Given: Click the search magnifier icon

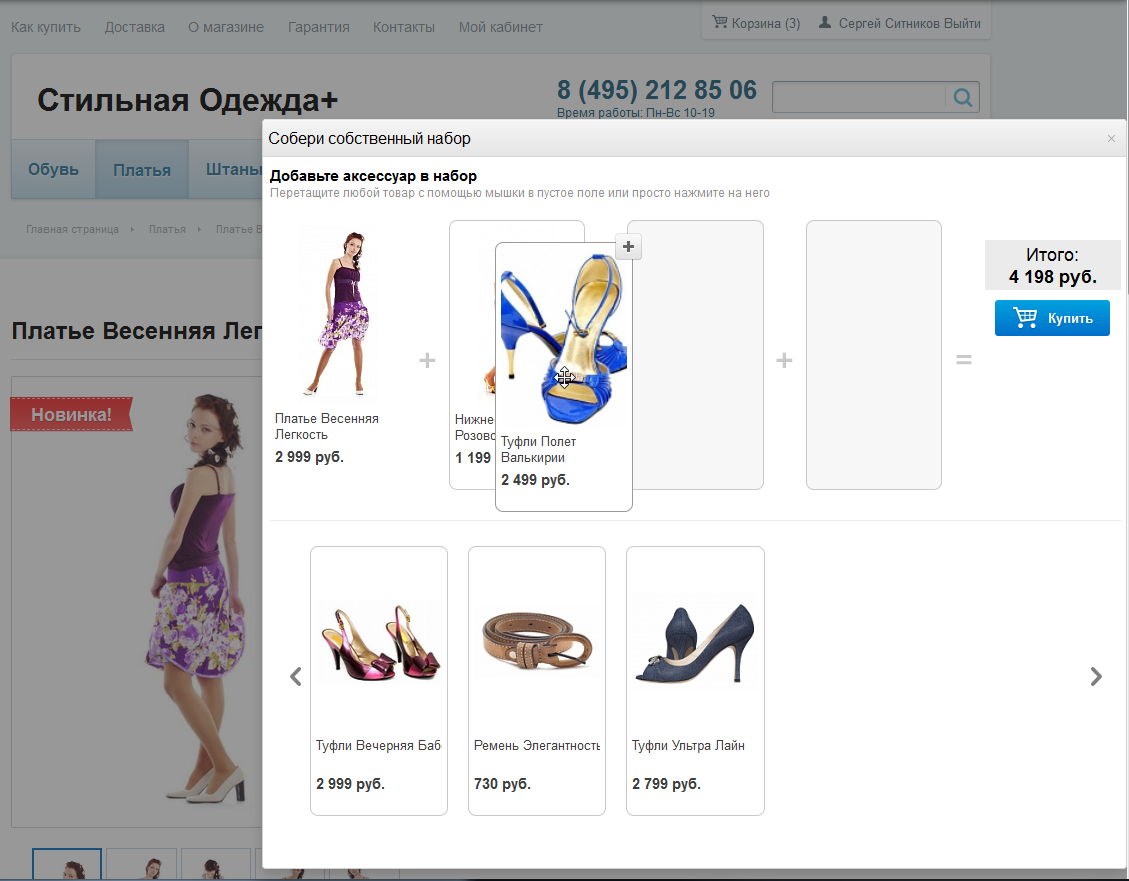Looking at the screenshot, I should 963,98.
